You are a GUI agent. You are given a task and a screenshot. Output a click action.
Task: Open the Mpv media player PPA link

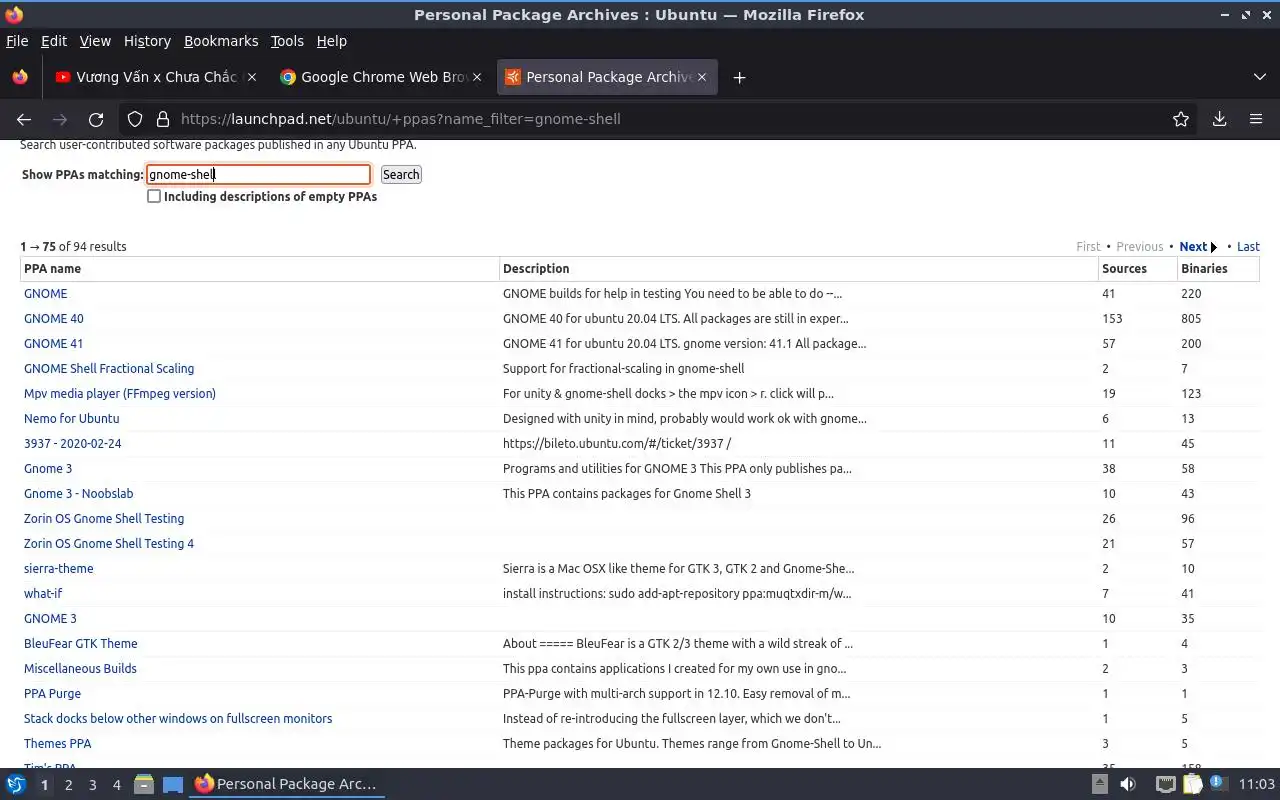(120, 394)
